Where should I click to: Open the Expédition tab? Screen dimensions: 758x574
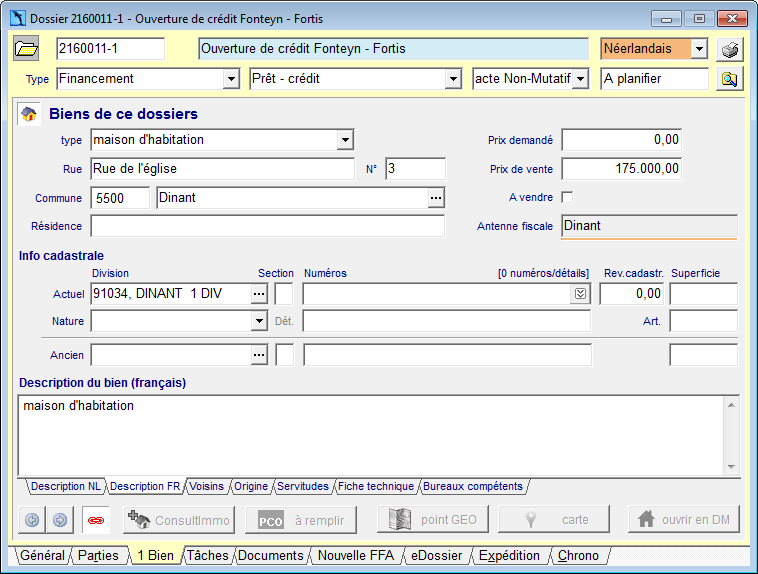click(509, 556)
